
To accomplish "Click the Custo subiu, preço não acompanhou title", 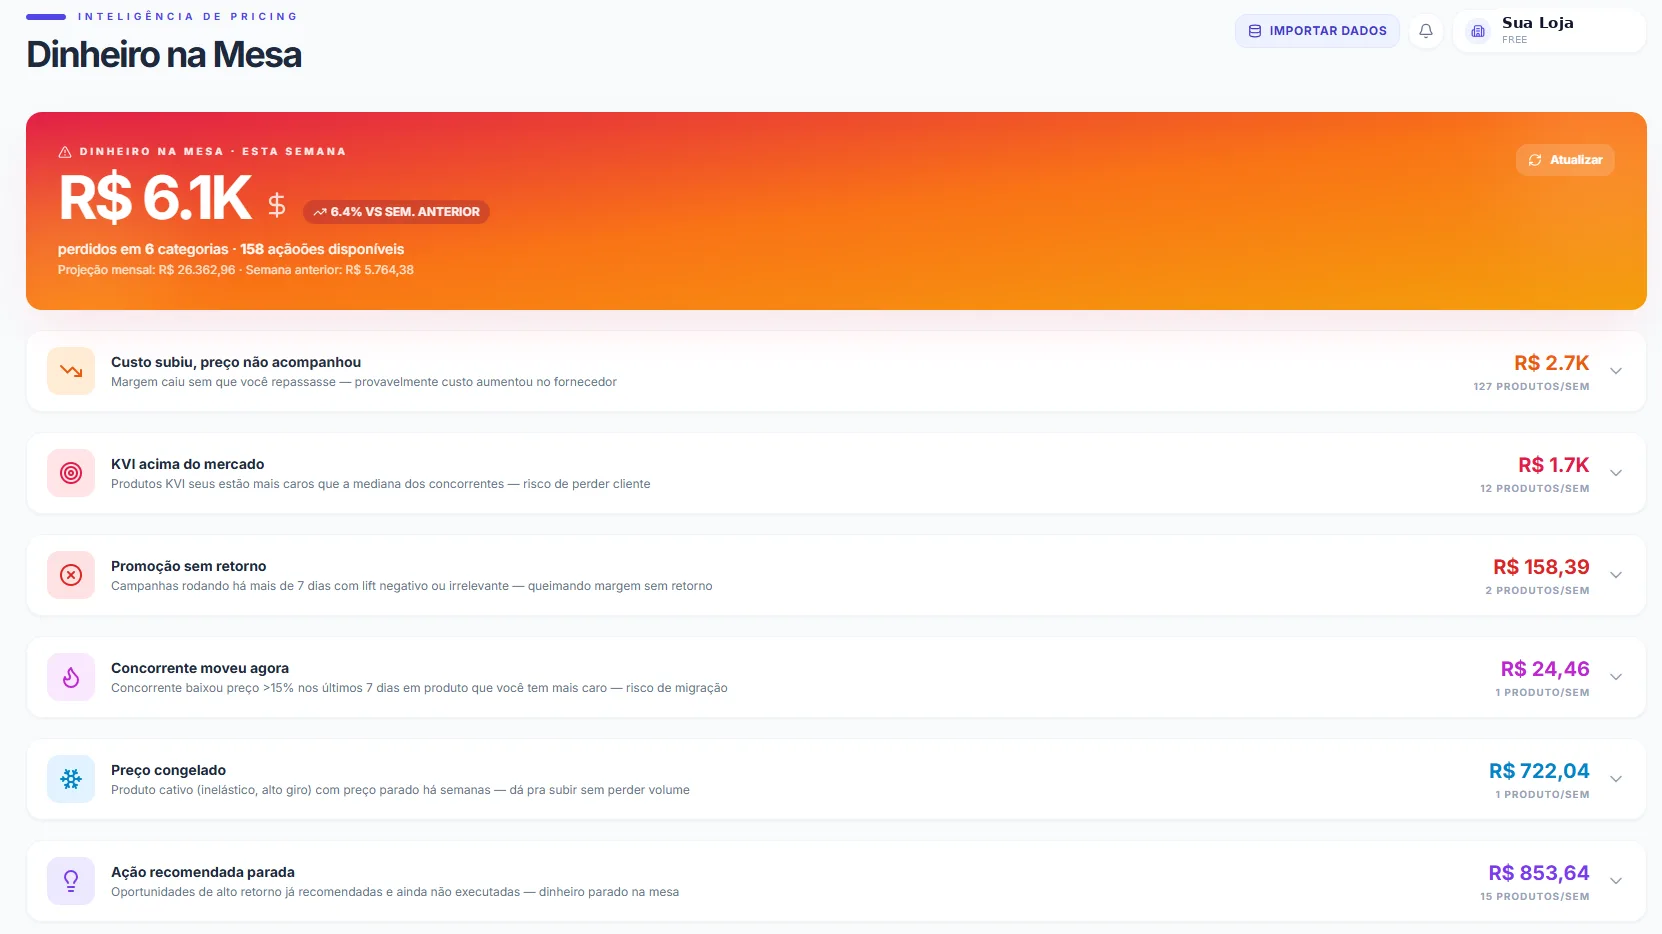I will pyautogui.click(x=236, y=362).
